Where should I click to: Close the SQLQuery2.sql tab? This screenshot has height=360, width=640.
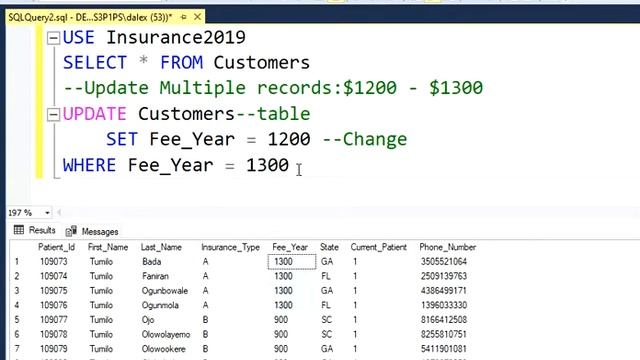(x=198, y=17)
